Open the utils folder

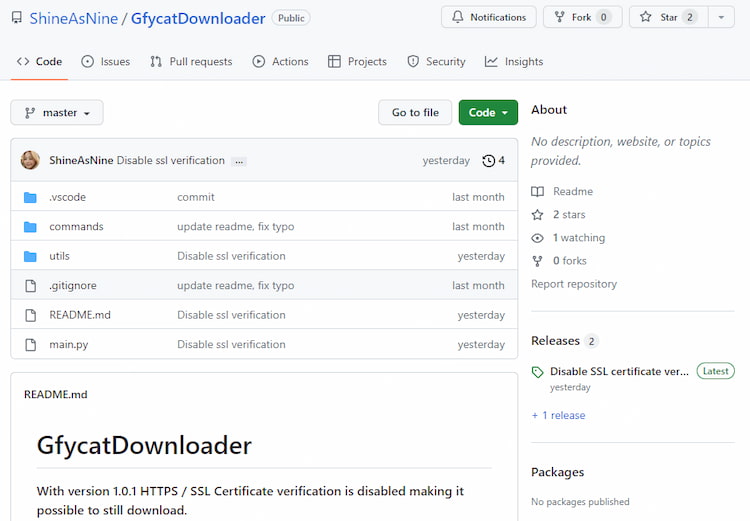coord(59,256)
